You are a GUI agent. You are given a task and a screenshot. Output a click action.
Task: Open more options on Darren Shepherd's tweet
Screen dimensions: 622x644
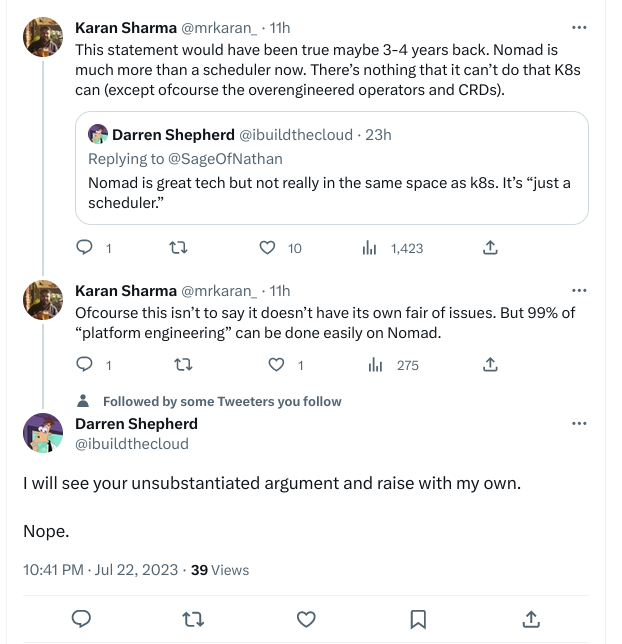[579, 423]
